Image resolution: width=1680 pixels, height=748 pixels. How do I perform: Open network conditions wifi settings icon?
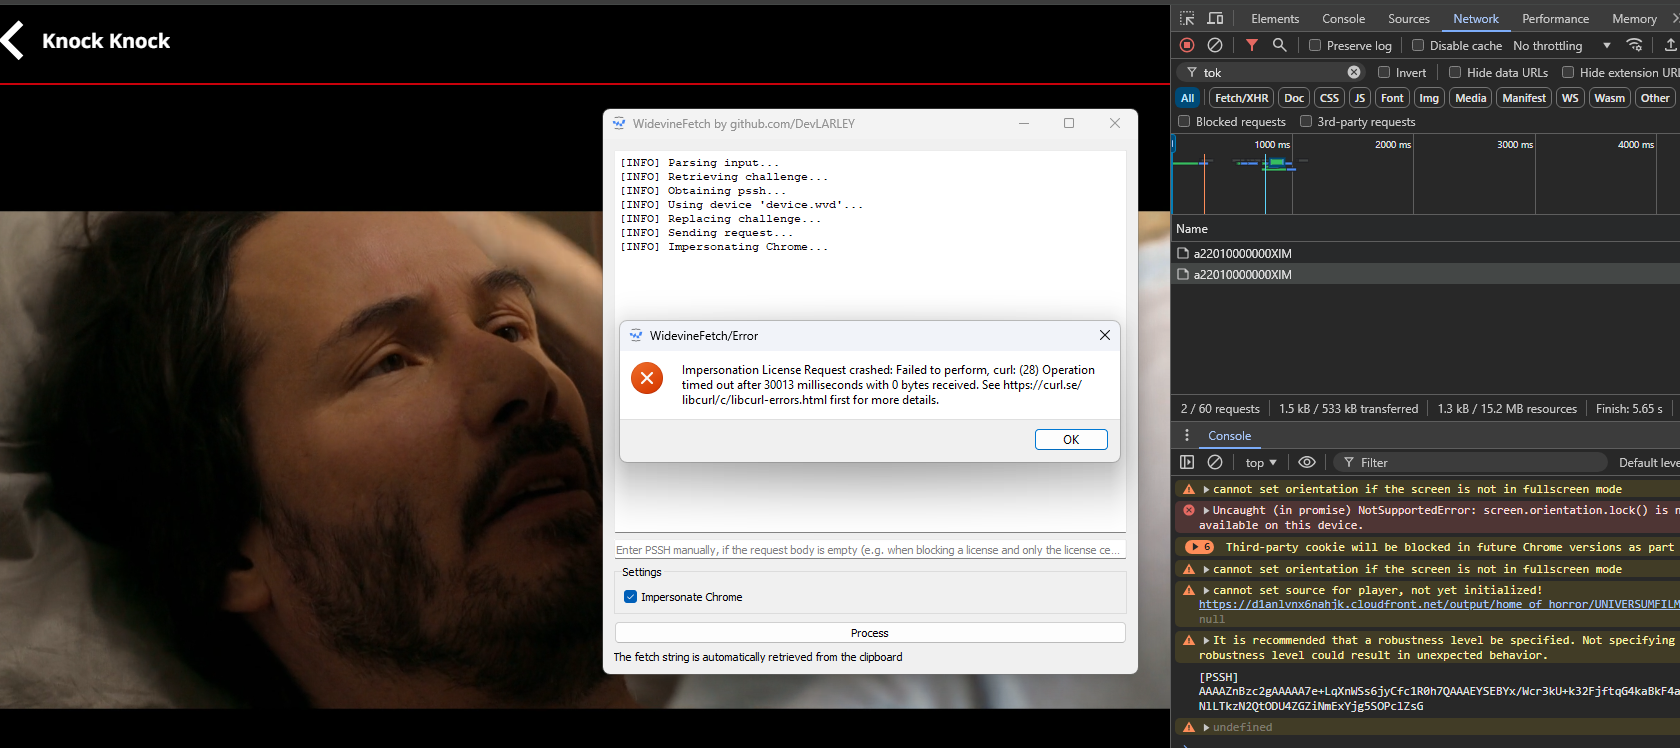[1635, 45]
